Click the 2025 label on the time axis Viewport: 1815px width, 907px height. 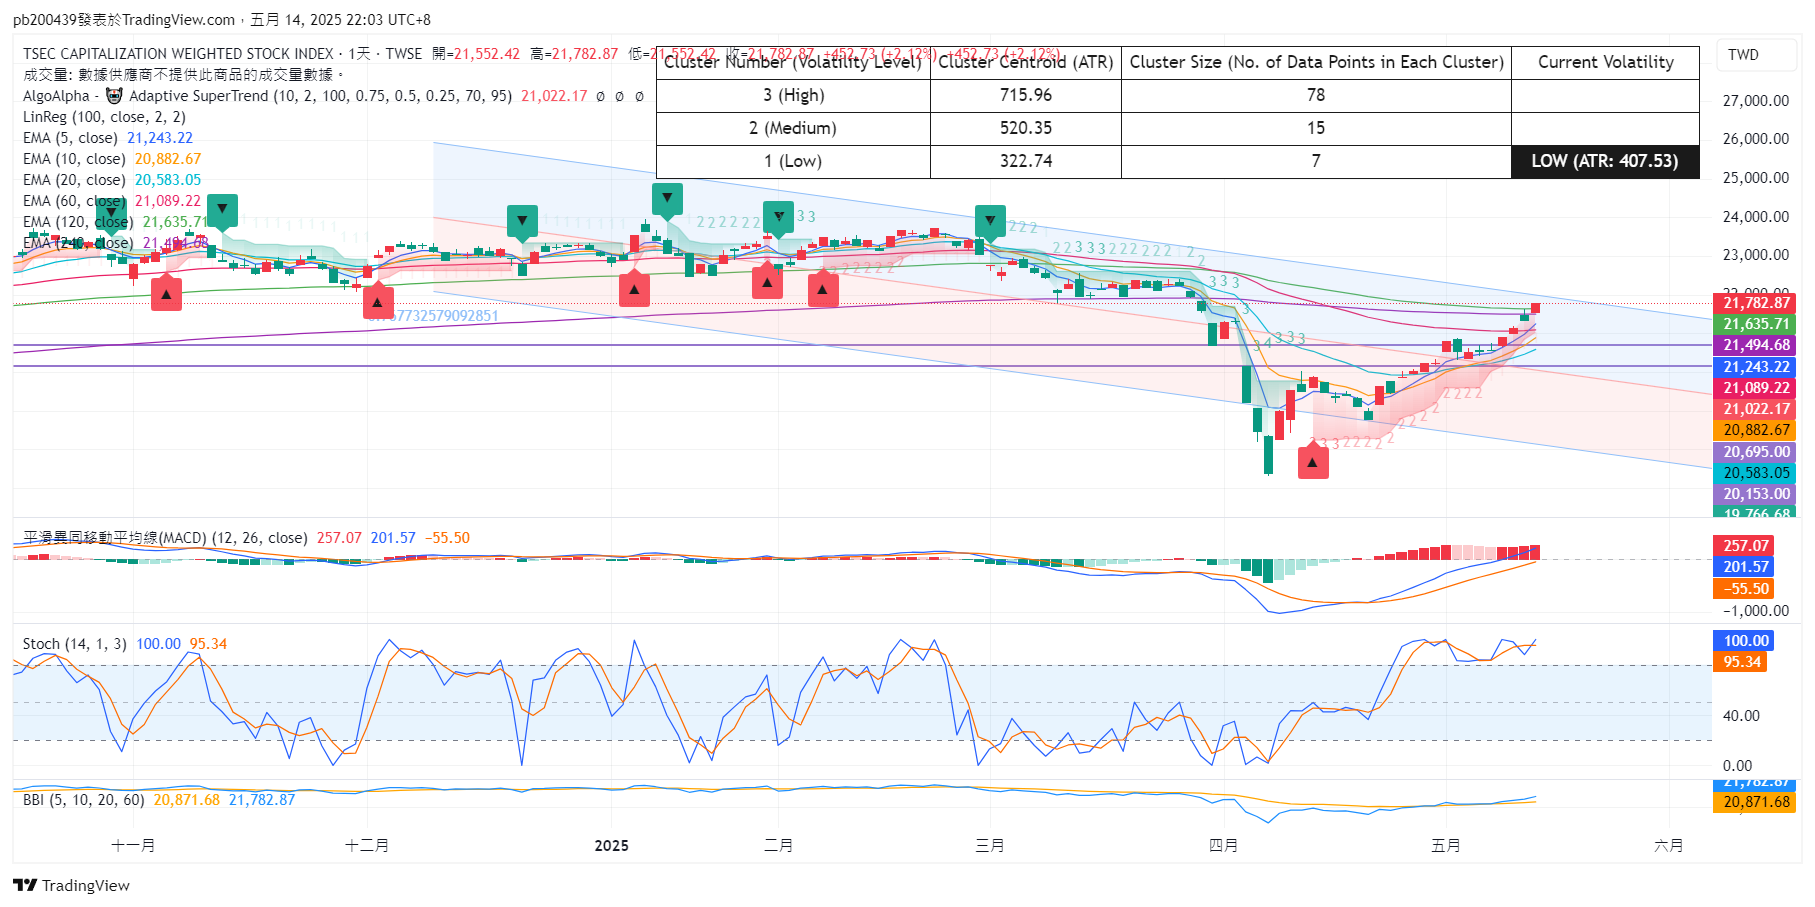point(611,846)
